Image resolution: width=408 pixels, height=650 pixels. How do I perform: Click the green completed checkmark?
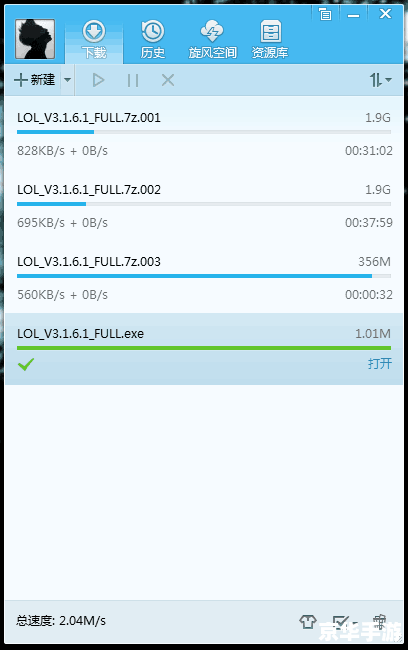pos(26,364)
